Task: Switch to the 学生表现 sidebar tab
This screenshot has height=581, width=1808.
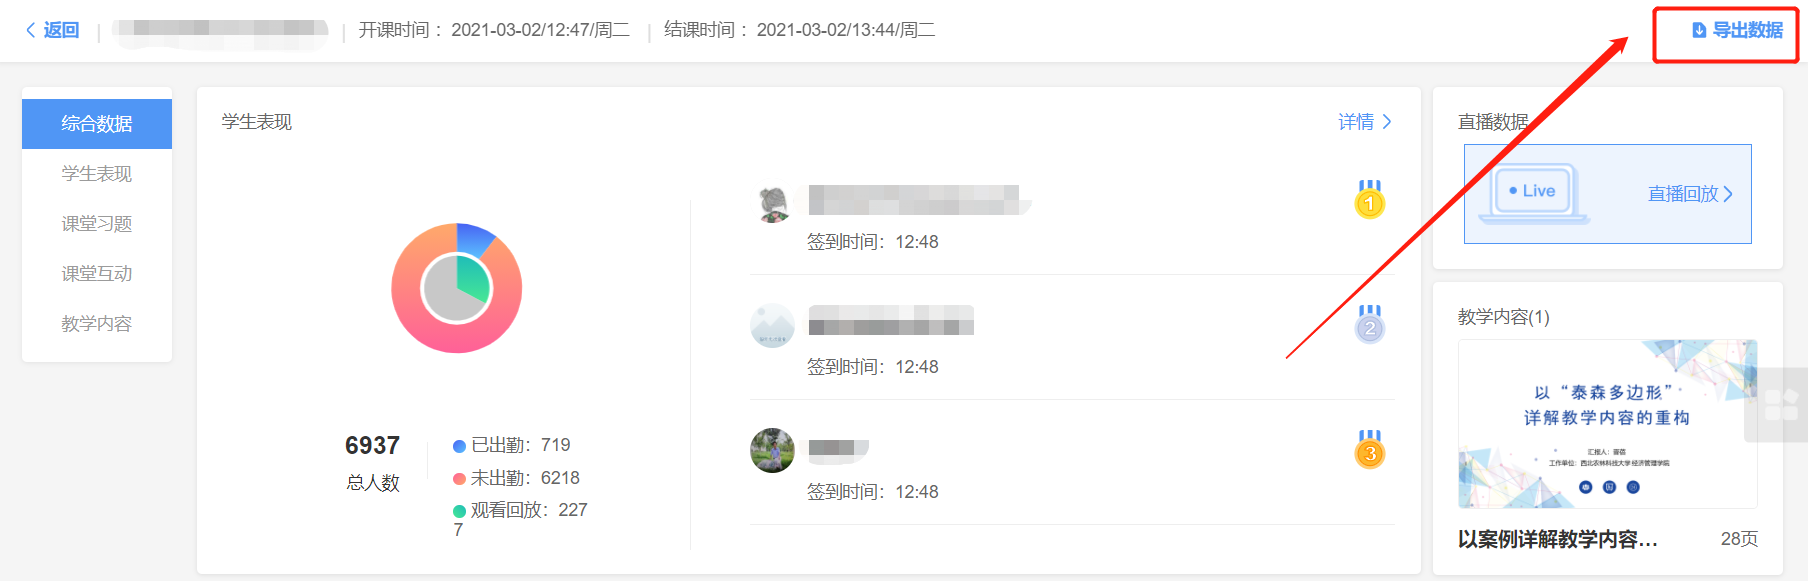Action: 97,174
